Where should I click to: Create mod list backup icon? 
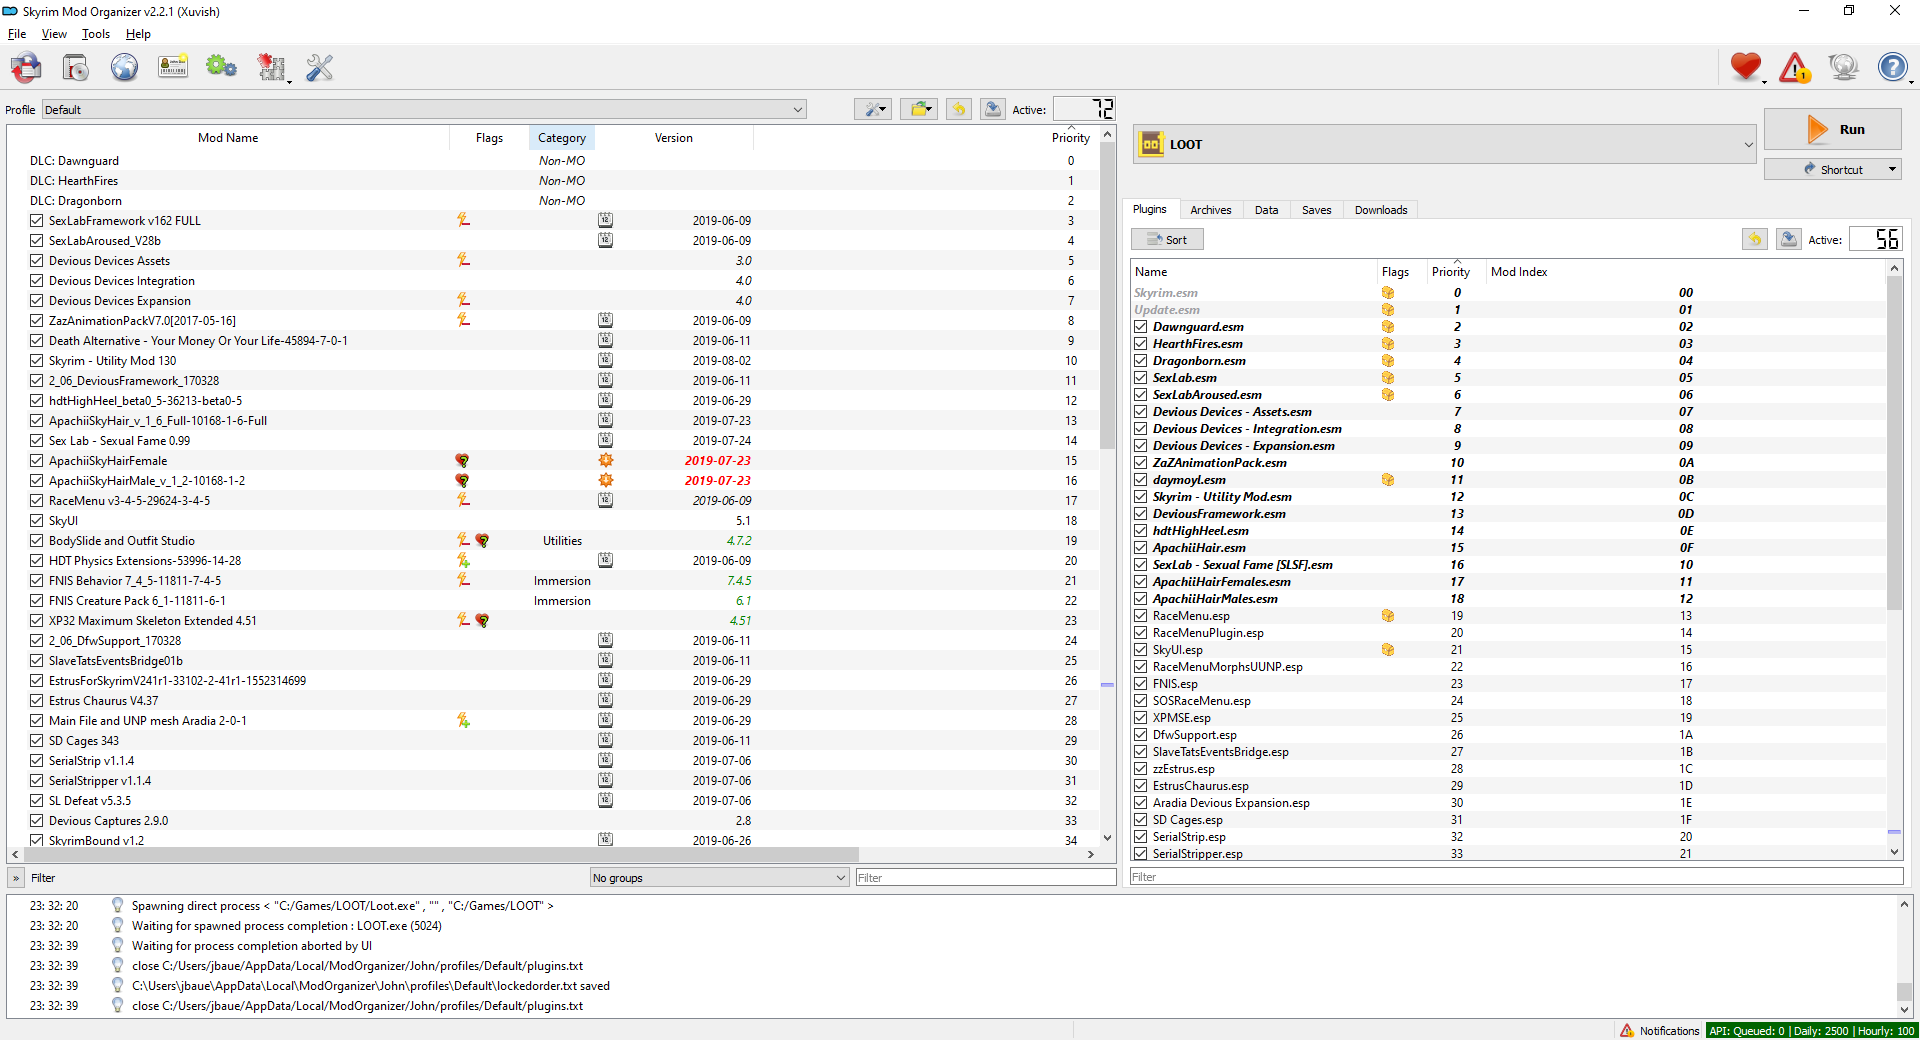[993, 109]
